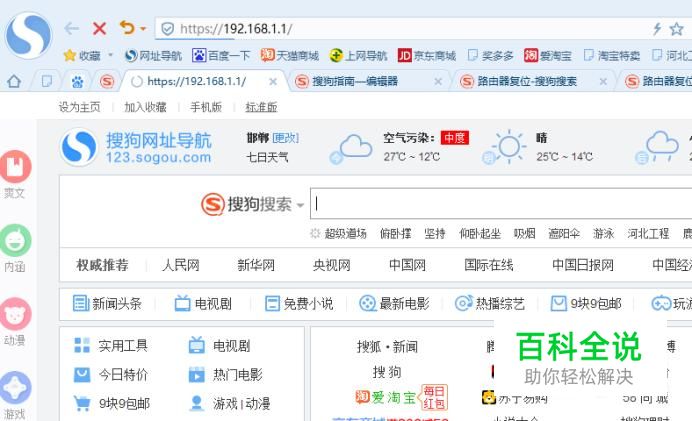Close the https://192.168.1.1/ tab
692x421 pixels.
(x=273, y=82)
